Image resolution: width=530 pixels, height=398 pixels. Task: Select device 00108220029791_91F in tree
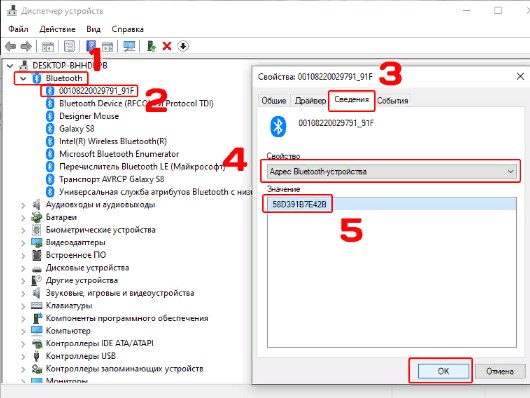(97, 91)
